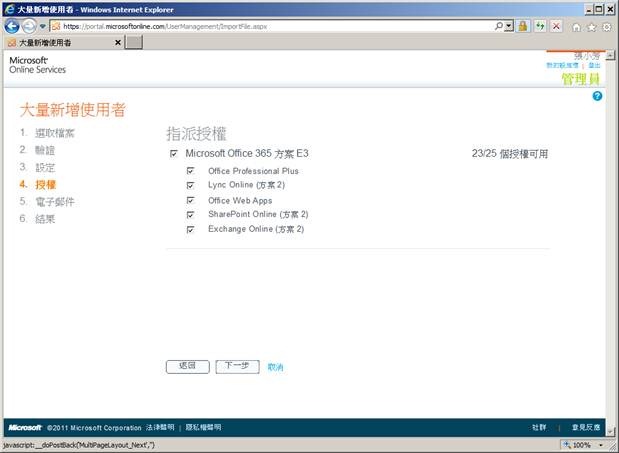
Task: Click the 下一步 next button
Action: point(237,367)
